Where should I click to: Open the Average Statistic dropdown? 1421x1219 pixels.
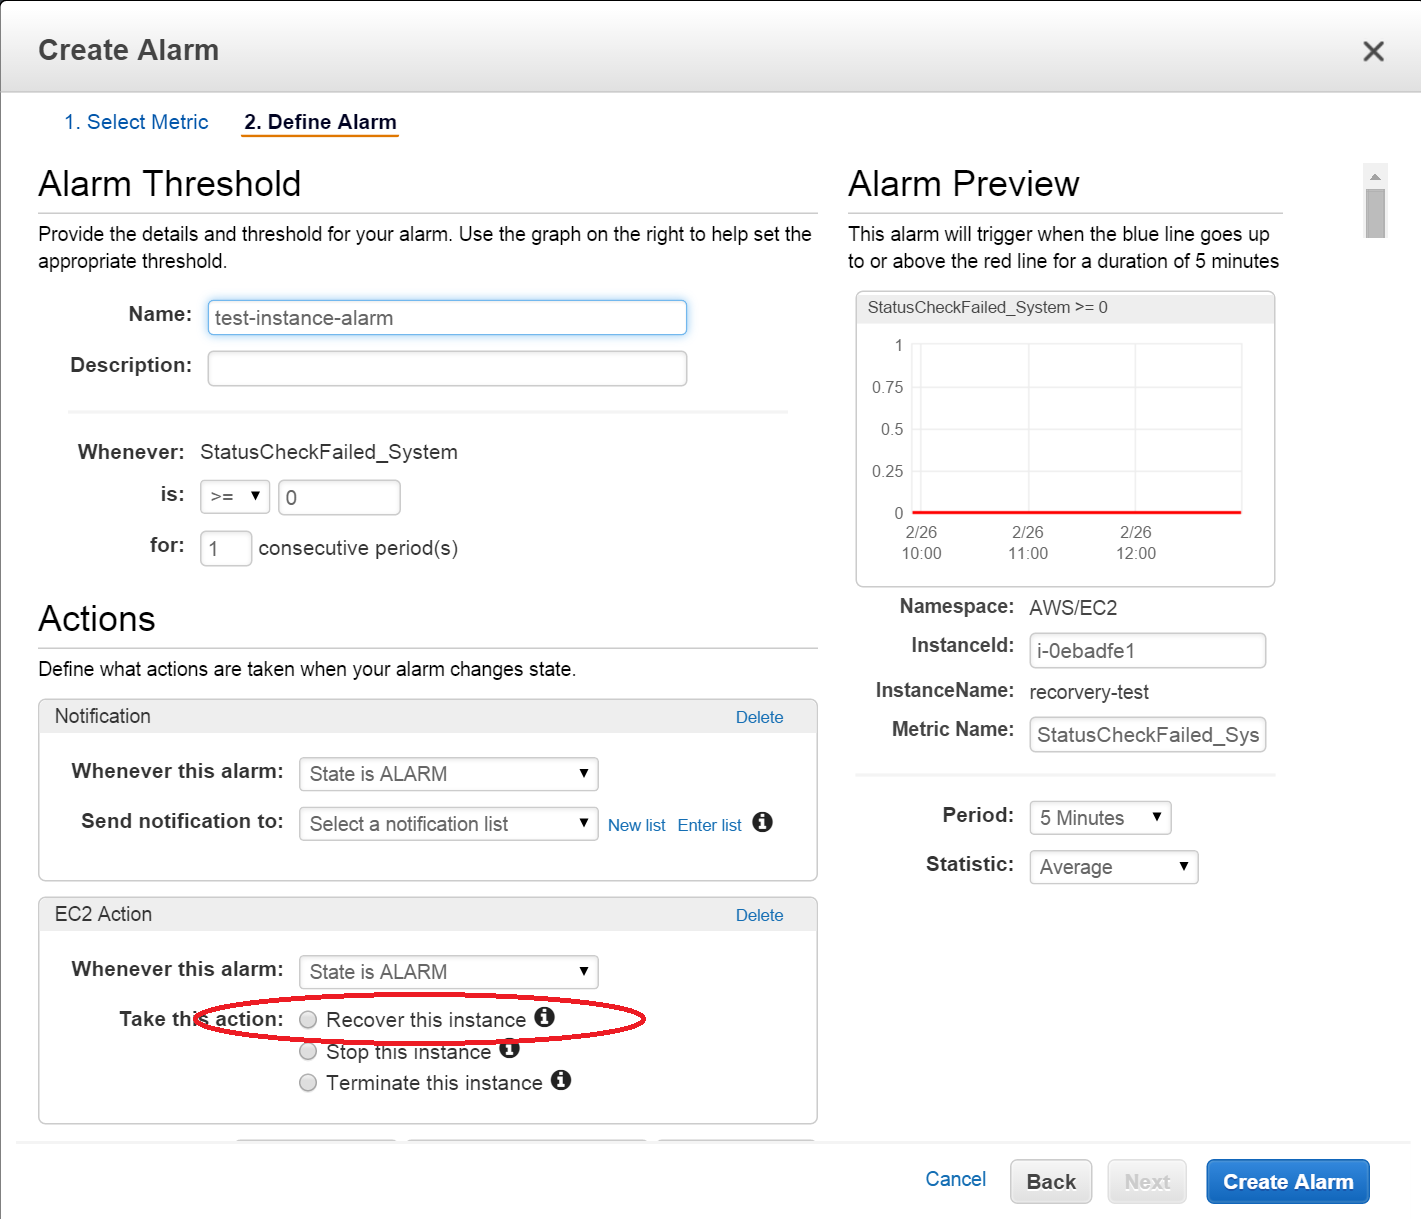coord(1113,866)
